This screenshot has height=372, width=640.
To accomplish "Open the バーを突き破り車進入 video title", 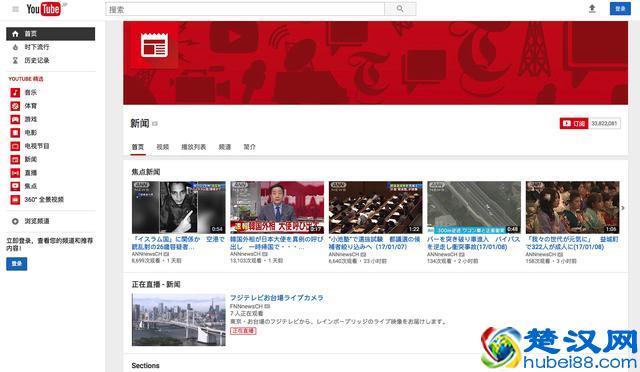I will coord(473,243).
